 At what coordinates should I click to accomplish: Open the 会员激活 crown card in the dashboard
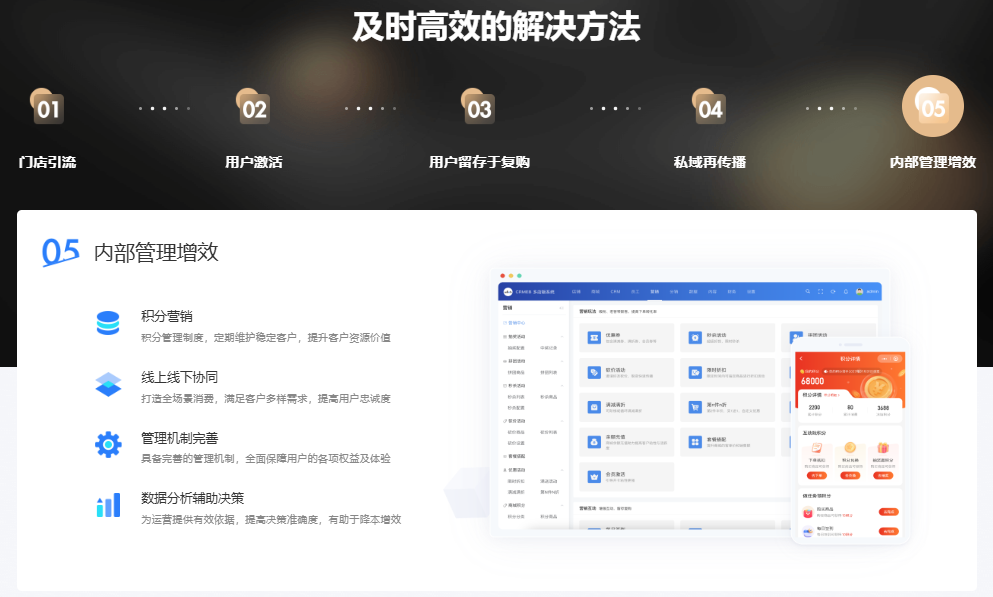(626, 475)
